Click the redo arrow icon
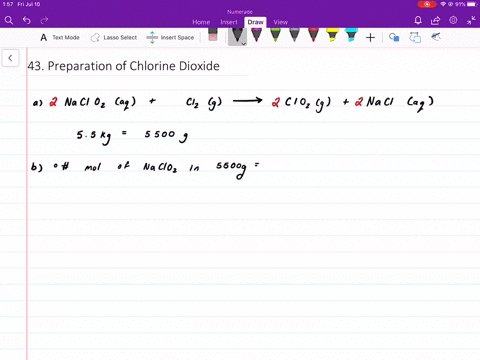The height and width of the screenshot is (360, 480). coord(44,21)
